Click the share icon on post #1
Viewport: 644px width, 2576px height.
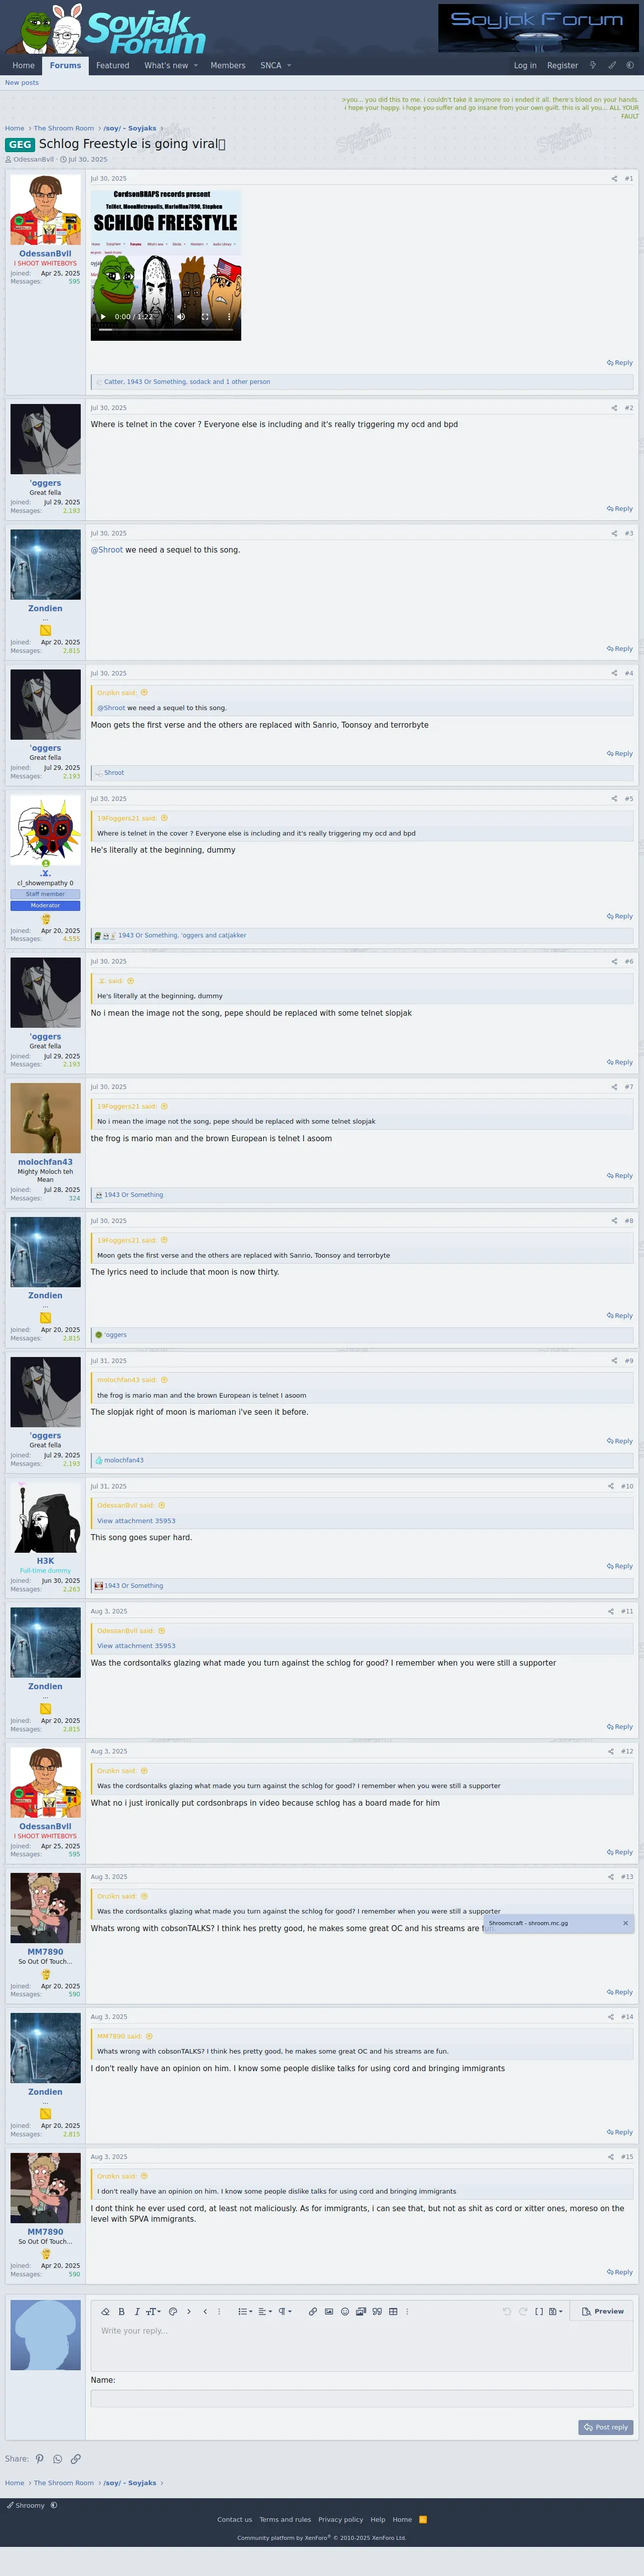[x=614, y=179]
